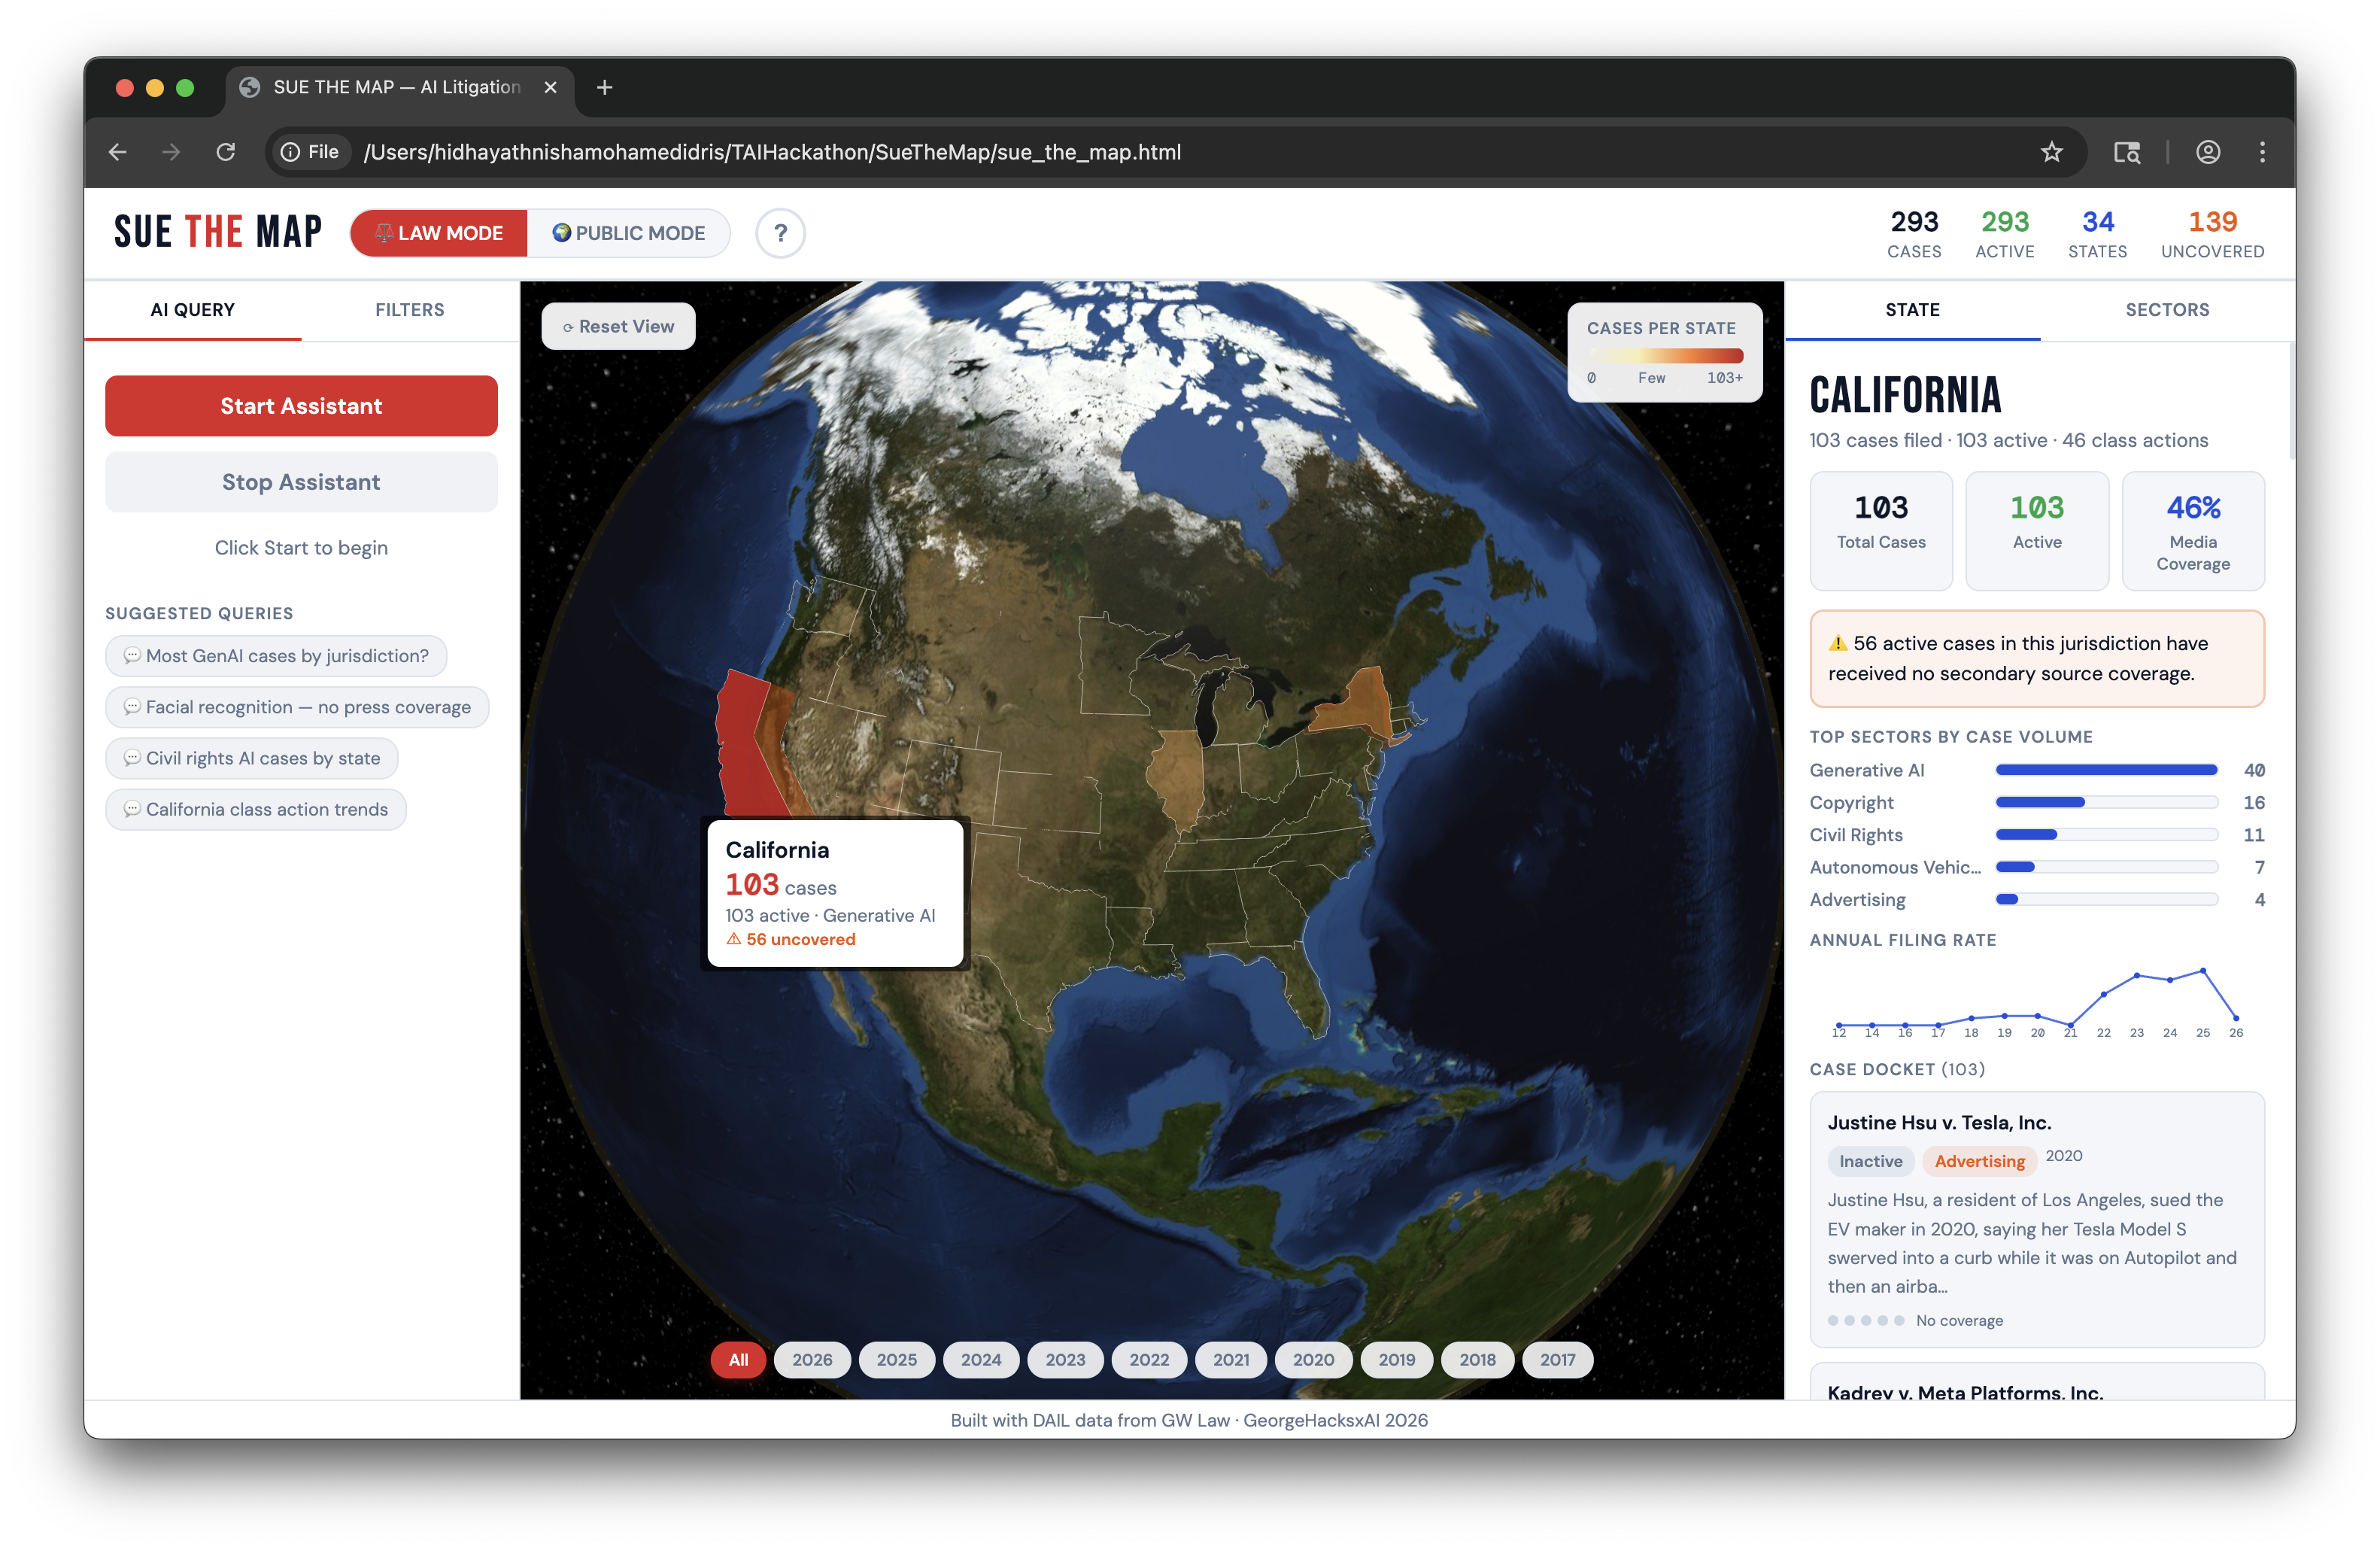
Task: Bookmark page with star icon
Action: point(2051,152)
